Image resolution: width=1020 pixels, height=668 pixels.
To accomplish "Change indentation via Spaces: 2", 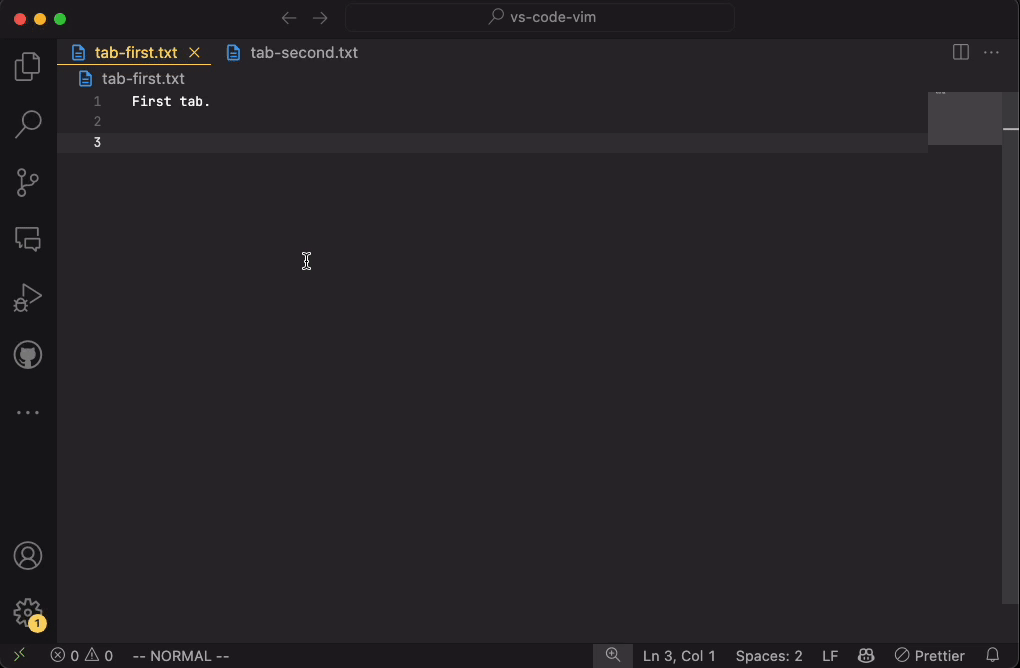I will point(768,656).
